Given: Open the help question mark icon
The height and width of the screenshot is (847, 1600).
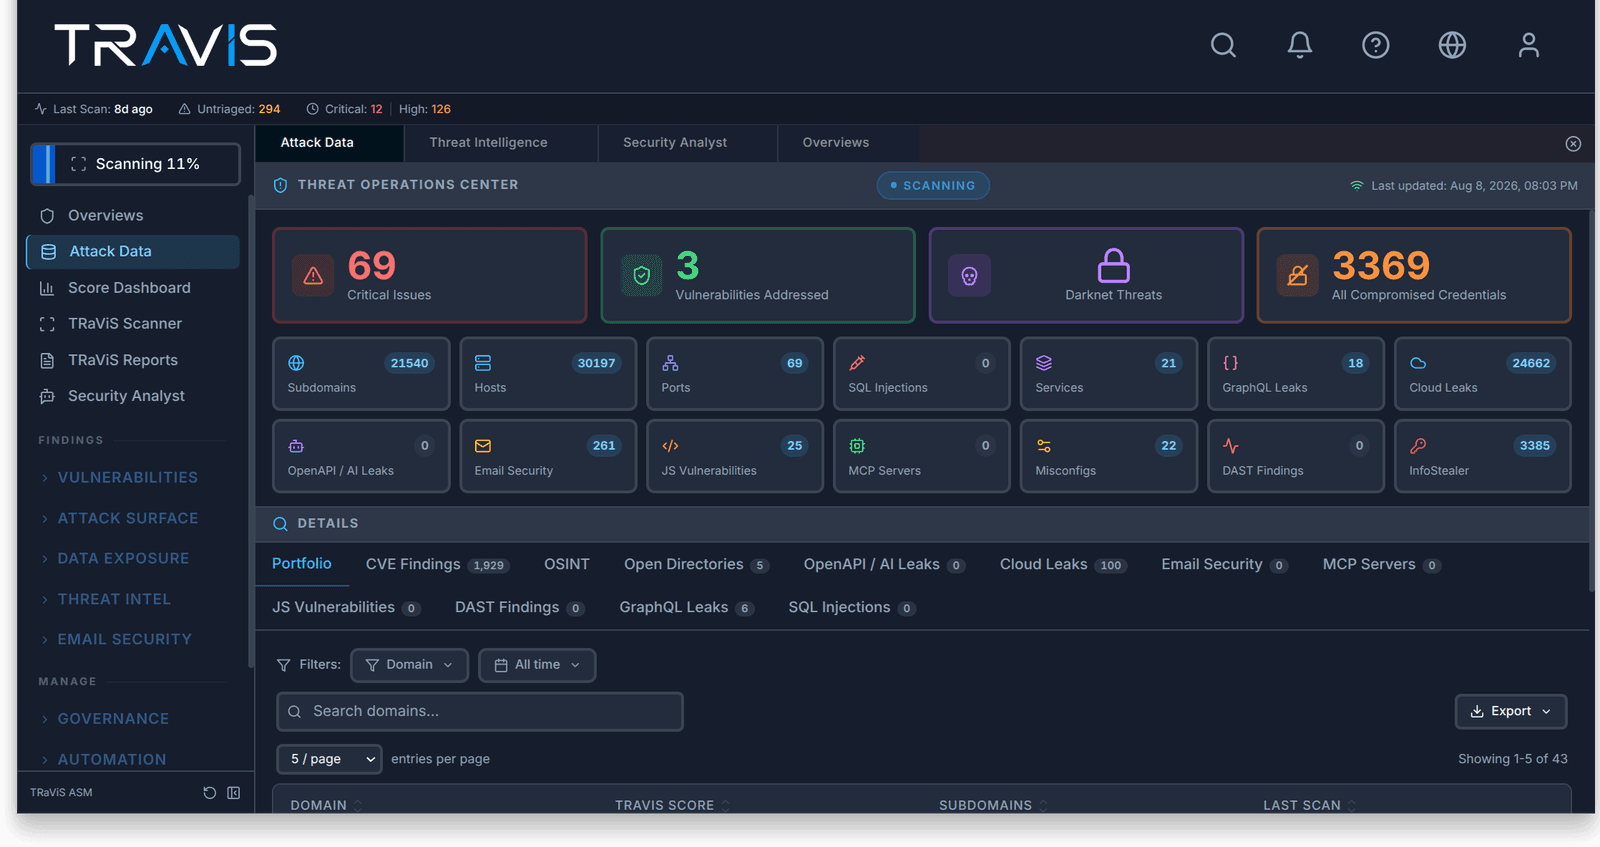Looking at the screenshot, I should [x=1375, y=45].
